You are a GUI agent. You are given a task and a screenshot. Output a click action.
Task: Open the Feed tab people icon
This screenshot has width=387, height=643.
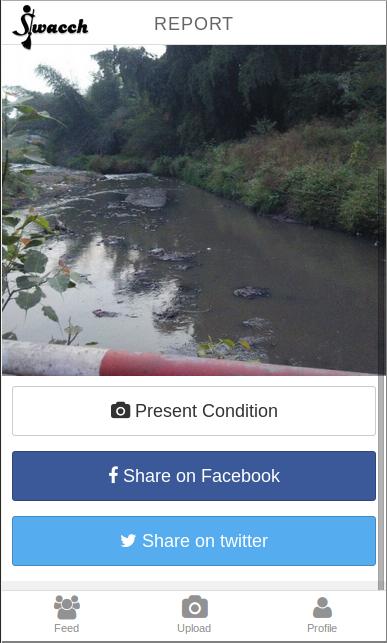[x=67, y=607]
